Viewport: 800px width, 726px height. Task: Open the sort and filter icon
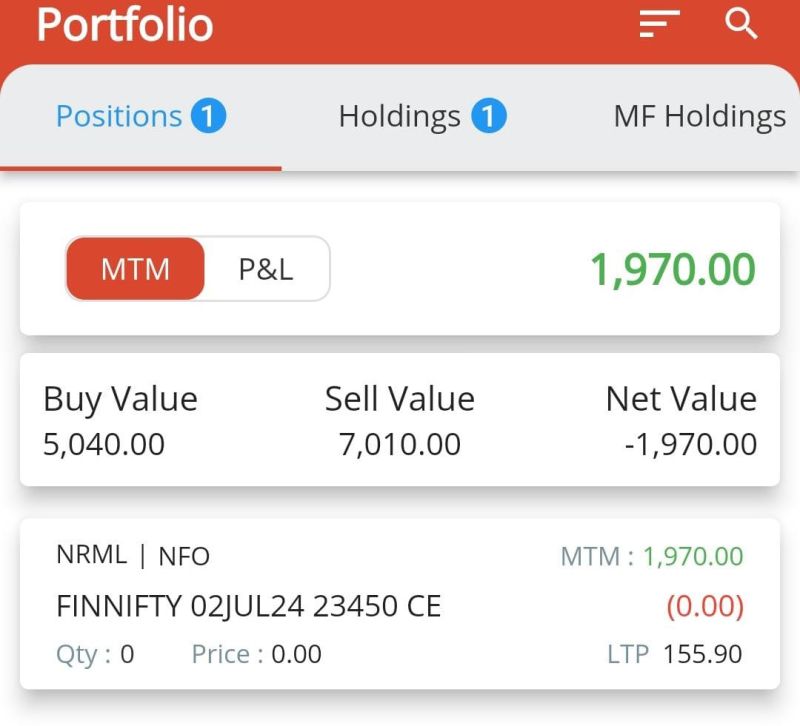pos(659,24)
